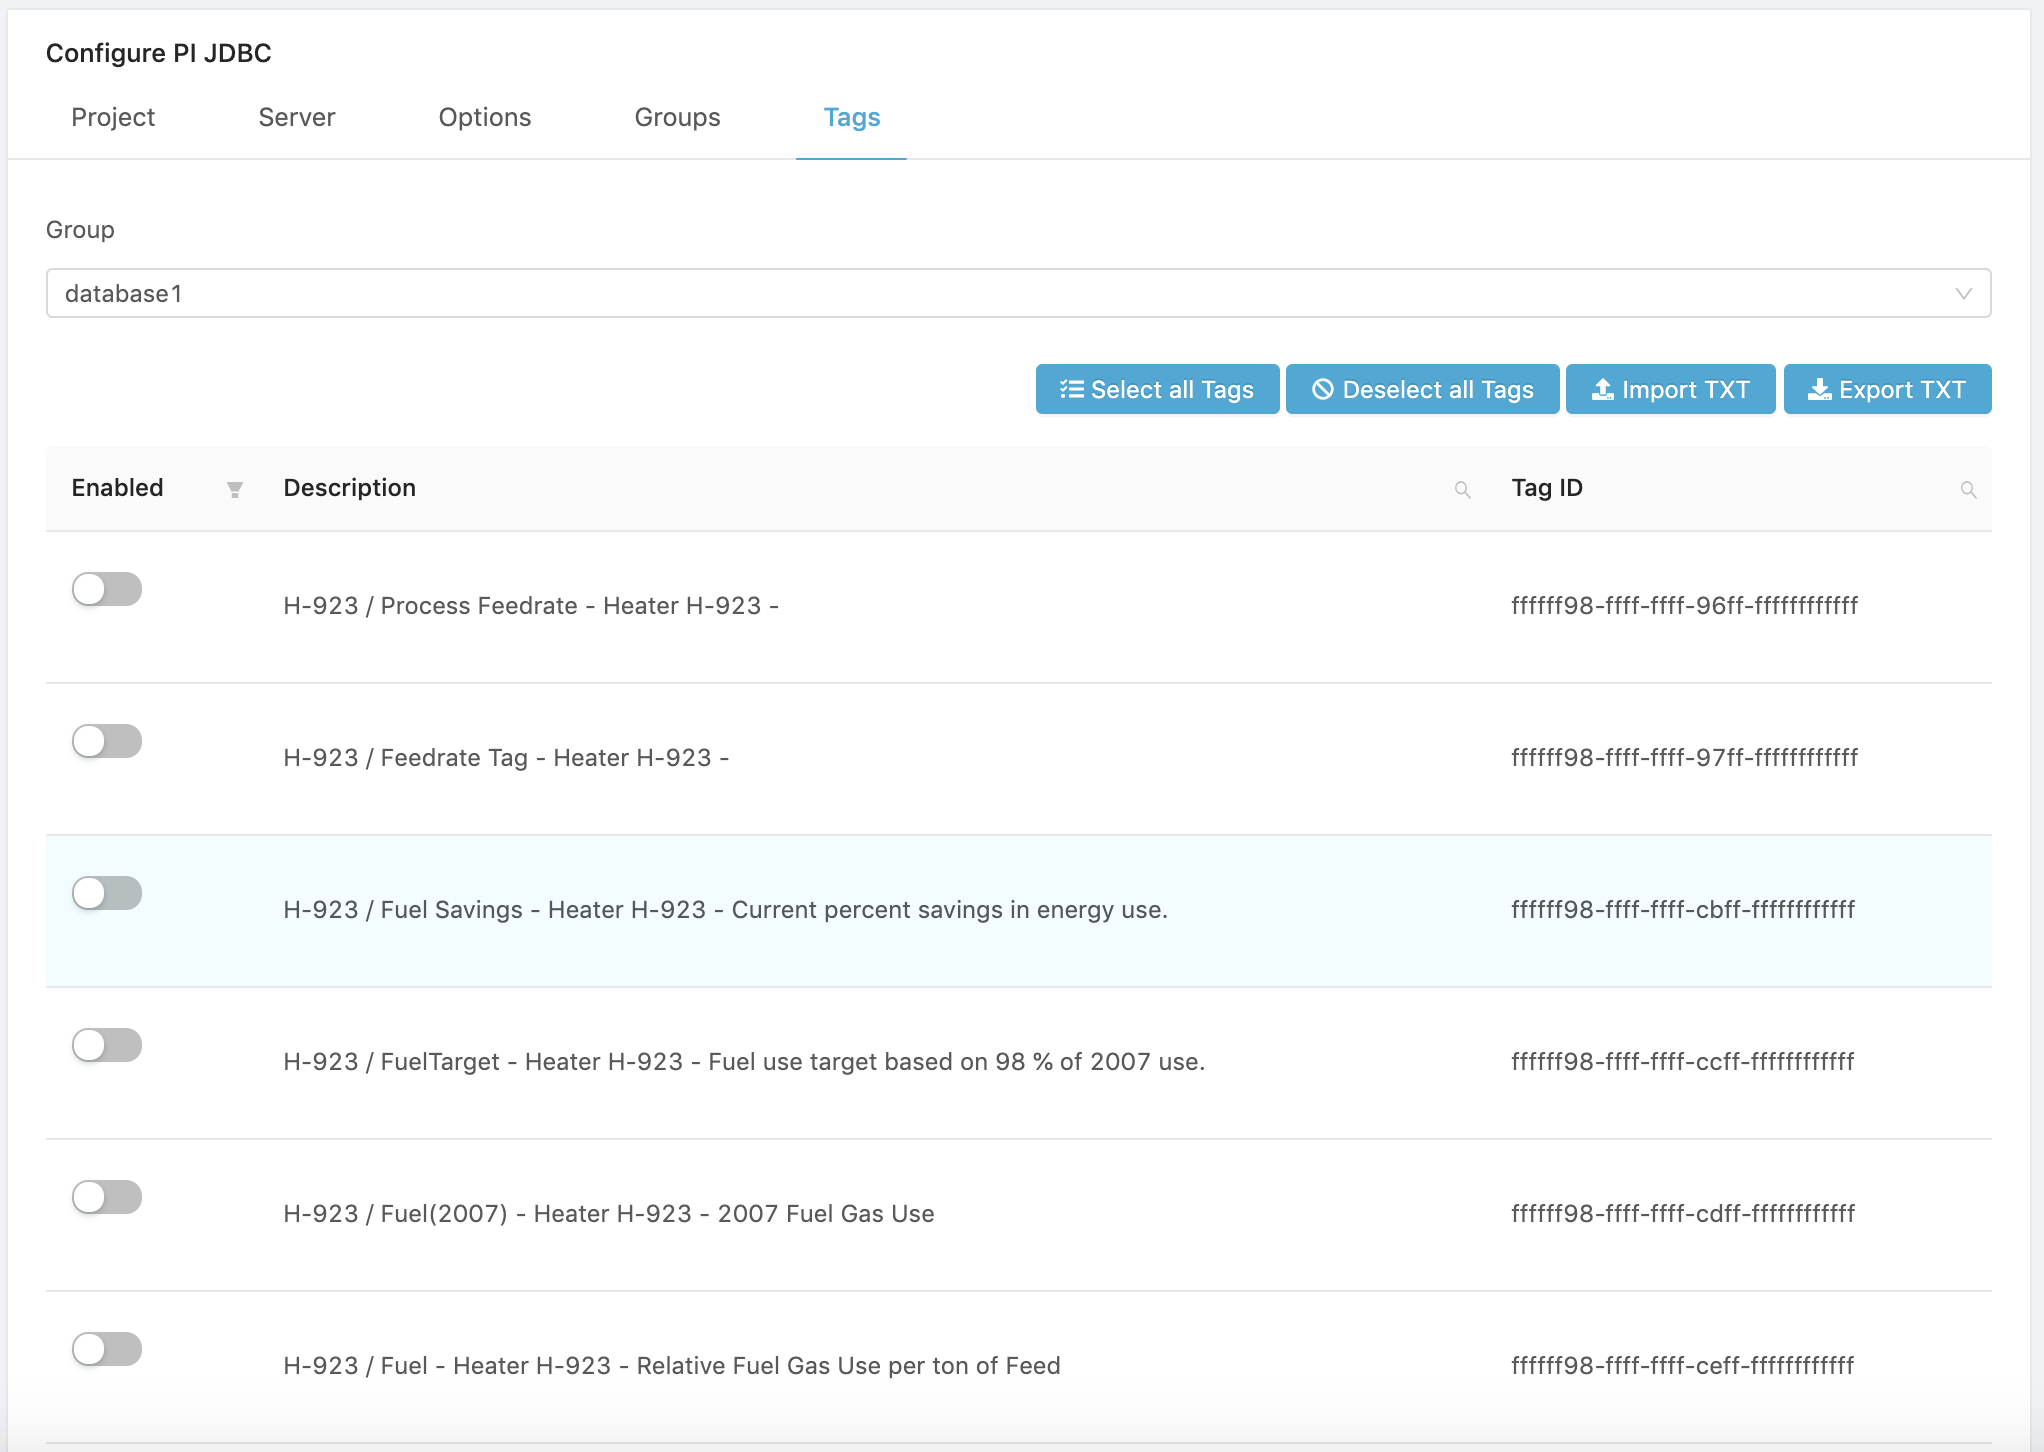This screenshot has height=1452, width=2044.
Task: Click Deselect all Tags button
Action: [x=1422, y=388]
